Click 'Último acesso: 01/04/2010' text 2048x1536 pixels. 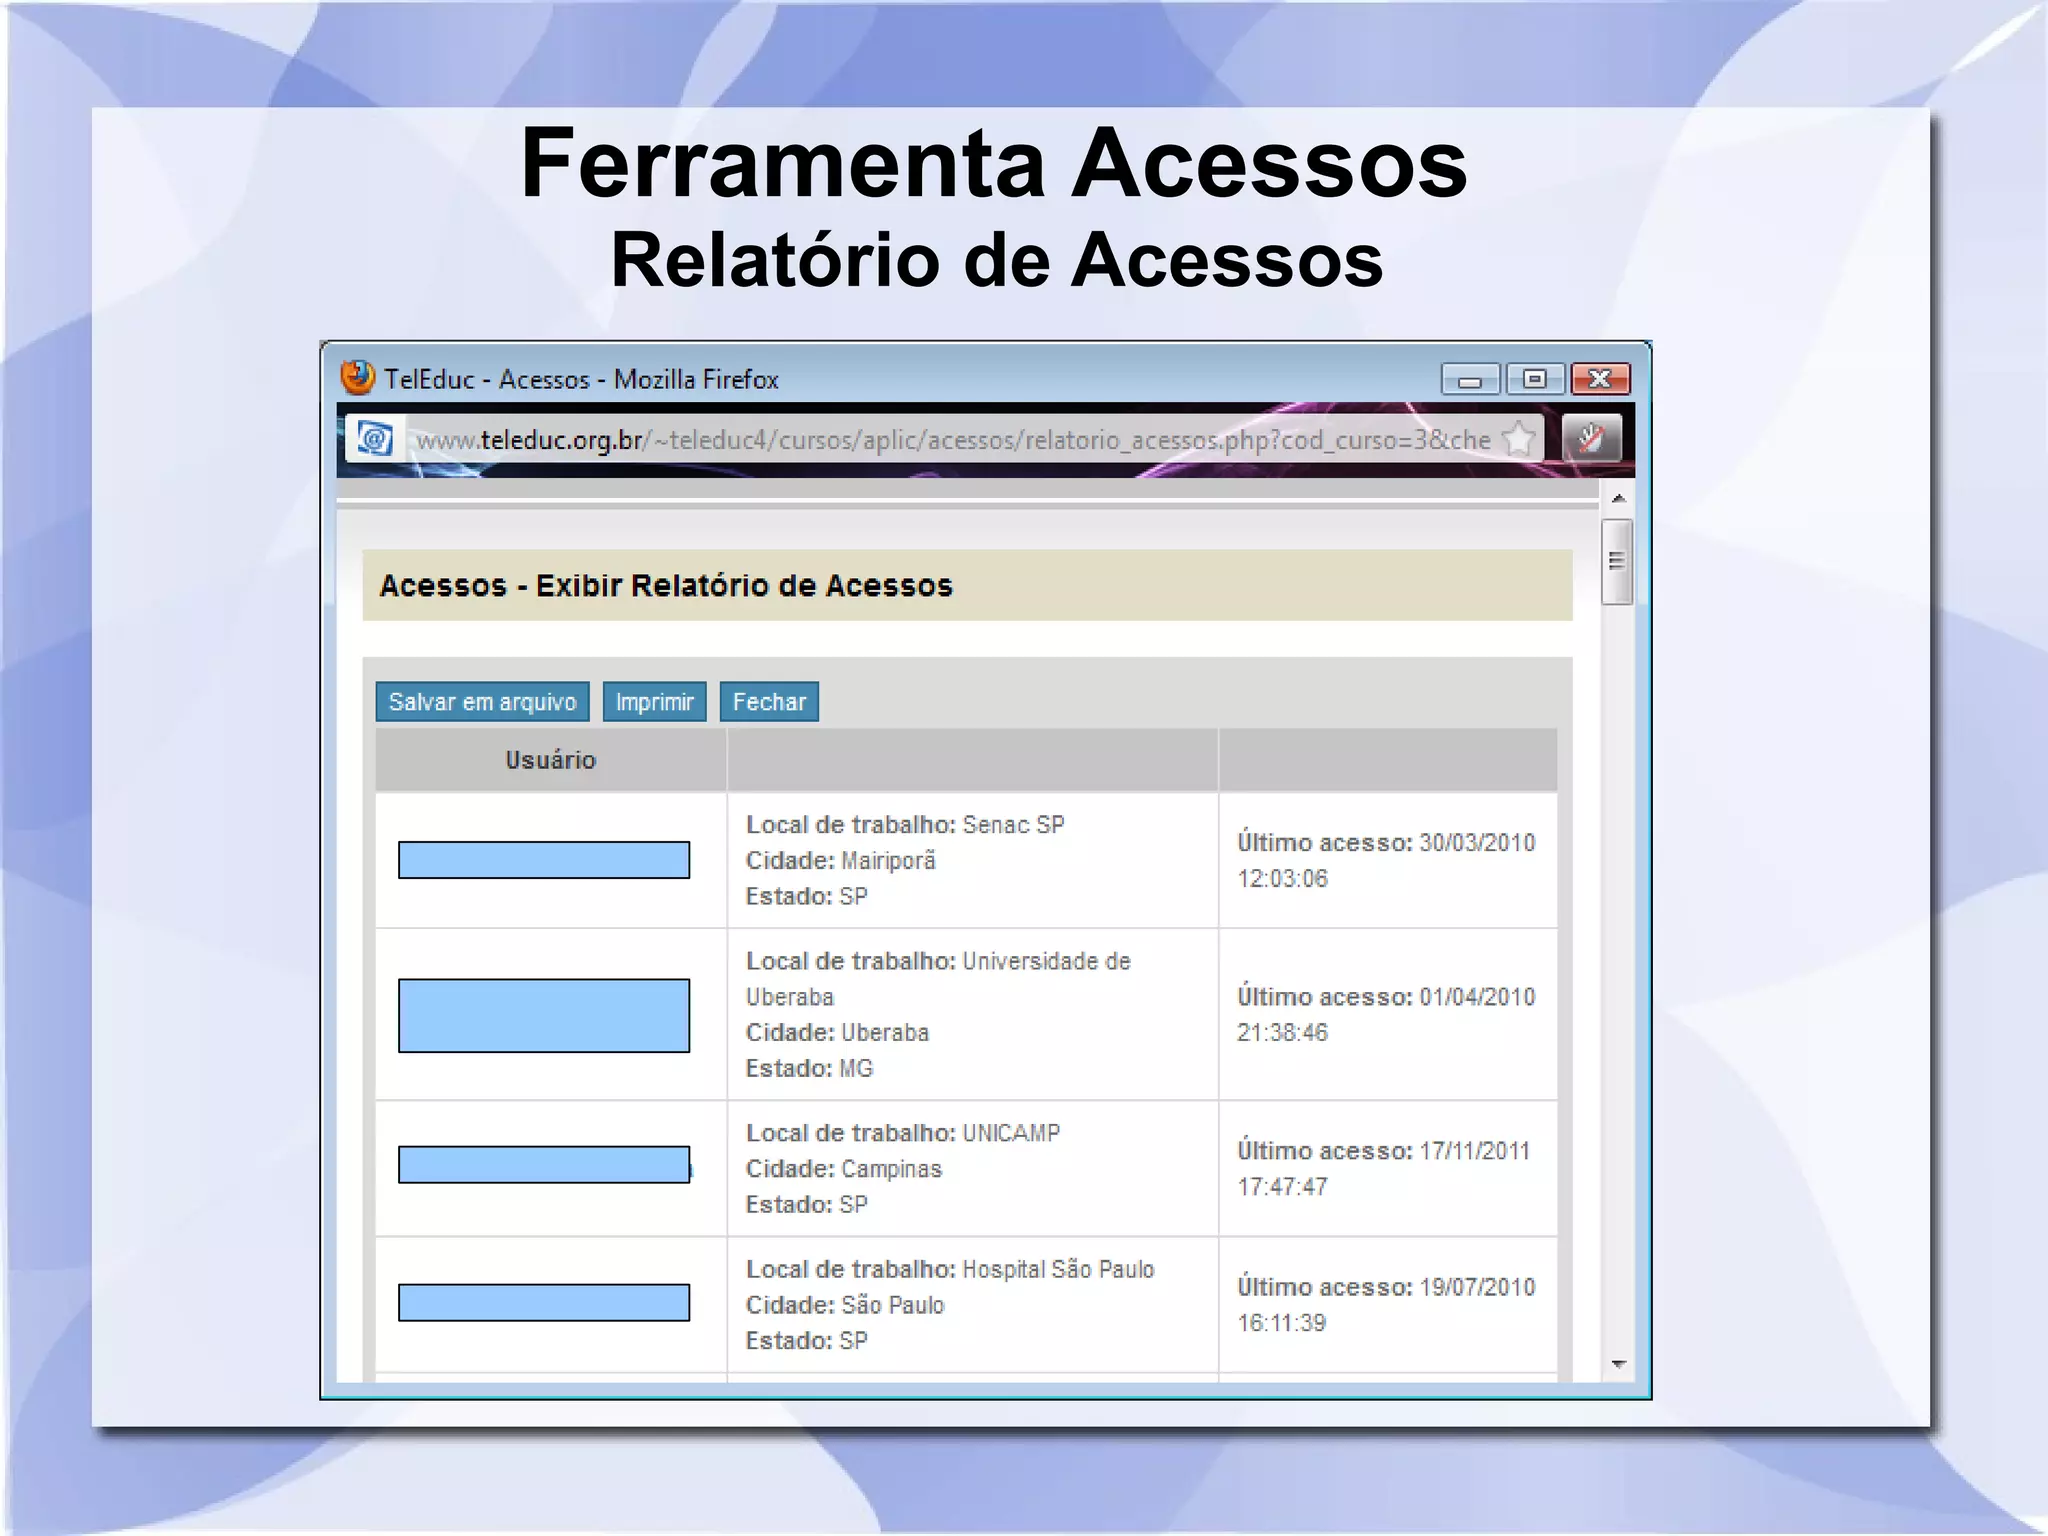[1386, 996]
